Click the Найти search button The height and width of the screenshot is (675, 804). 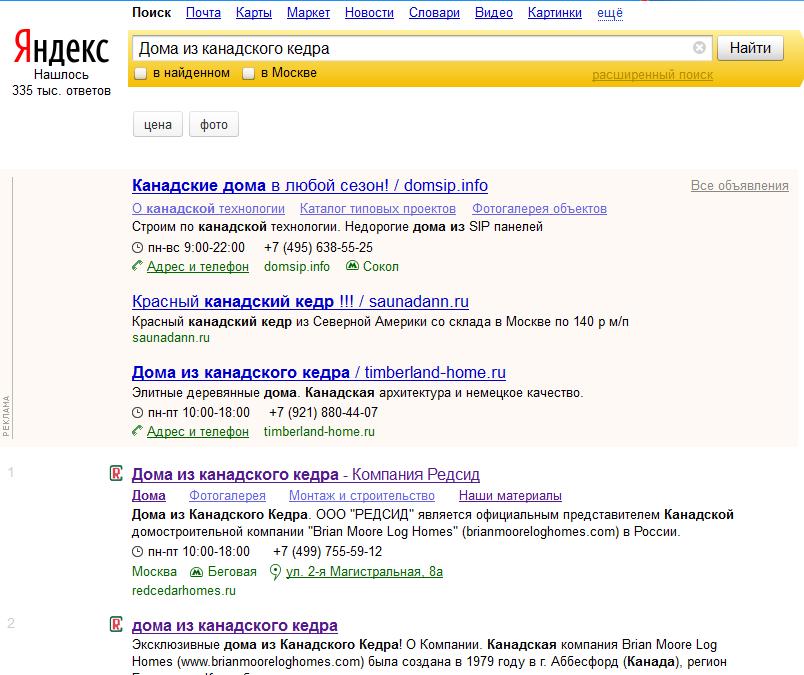pyautogui.click(x=750, y=48)
